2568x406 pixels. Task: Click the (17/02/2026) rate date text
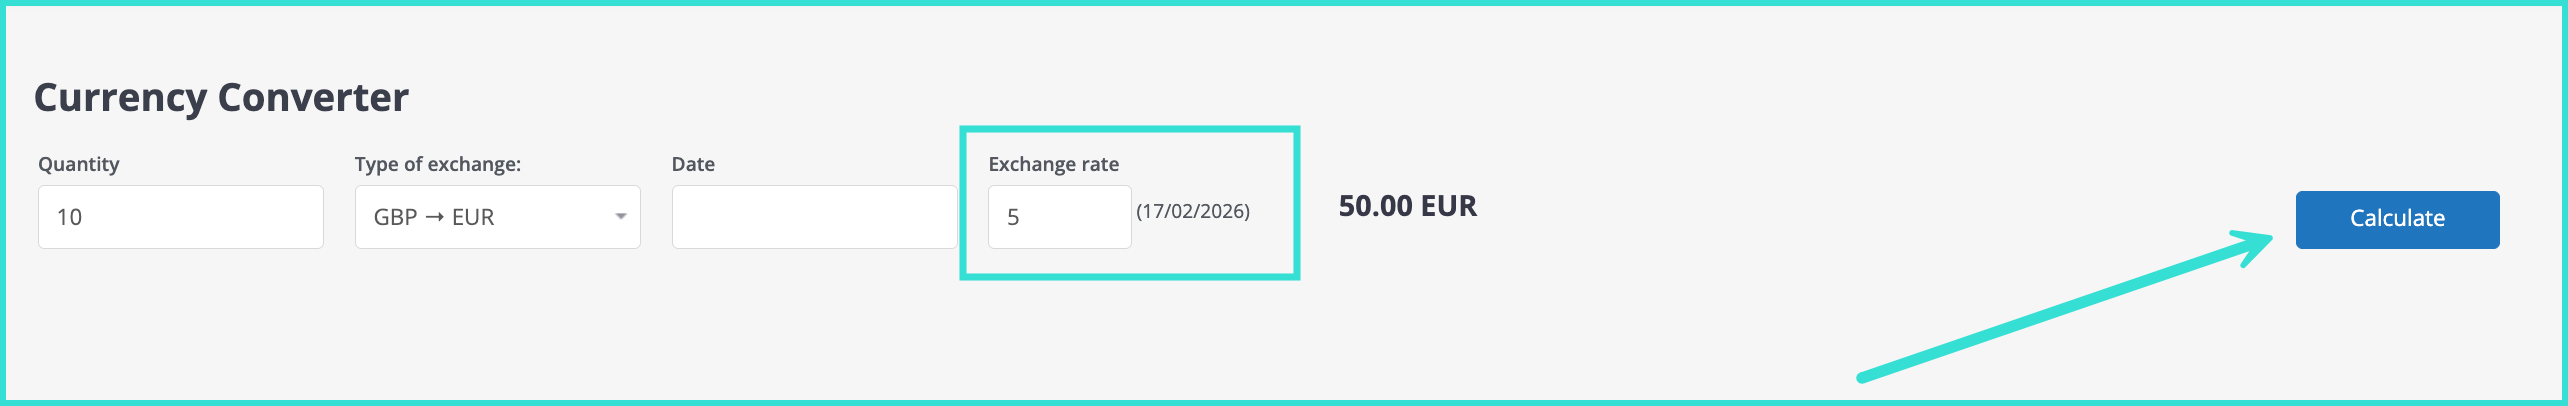point(1192,211)
